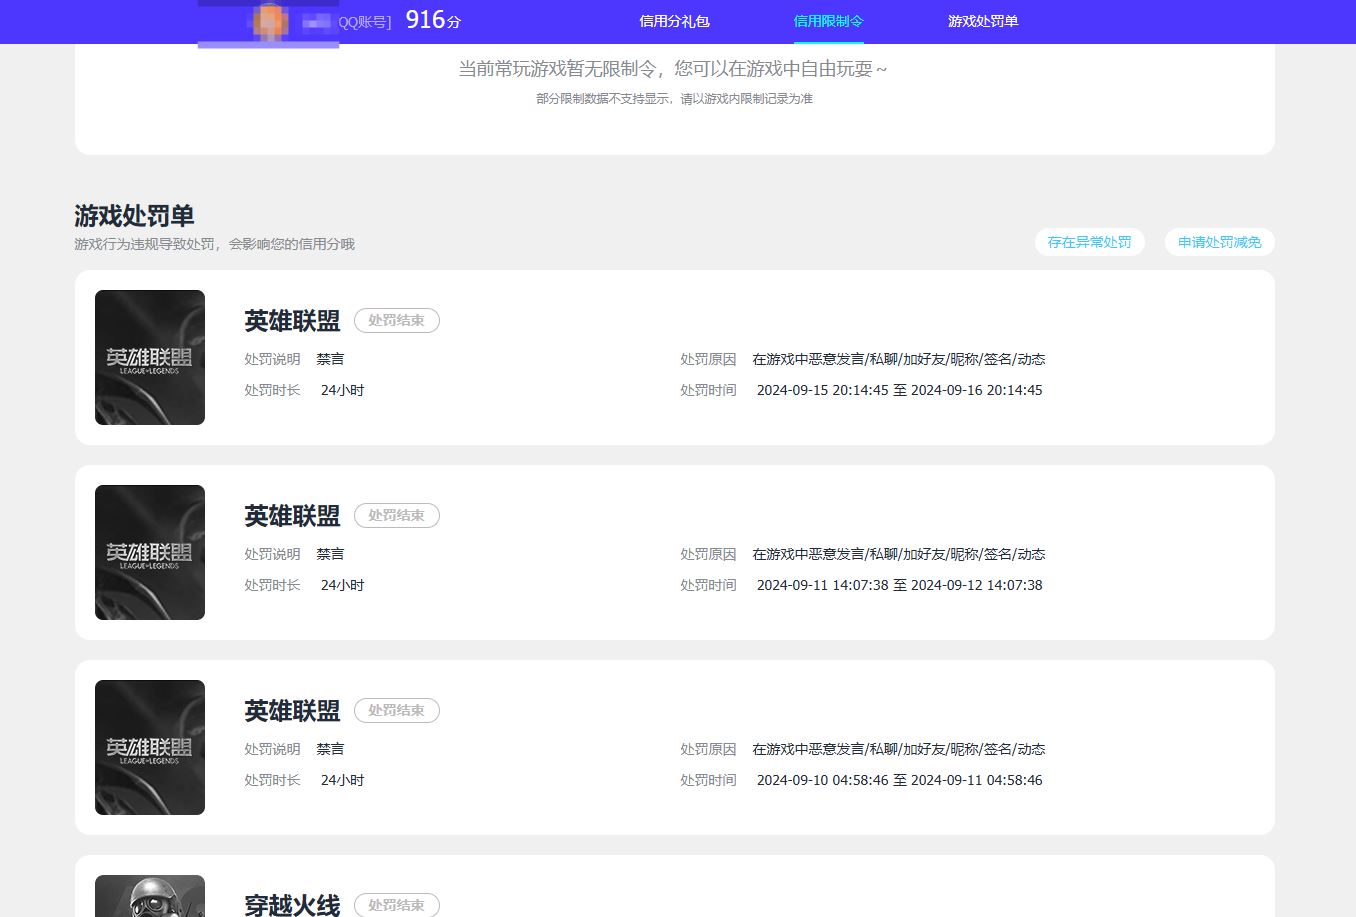Click 处罚结束 badge on the 2024-09-11 14:07:38 penalty
The width and height of the screenshot is (1356, 917).
point(396,516)
